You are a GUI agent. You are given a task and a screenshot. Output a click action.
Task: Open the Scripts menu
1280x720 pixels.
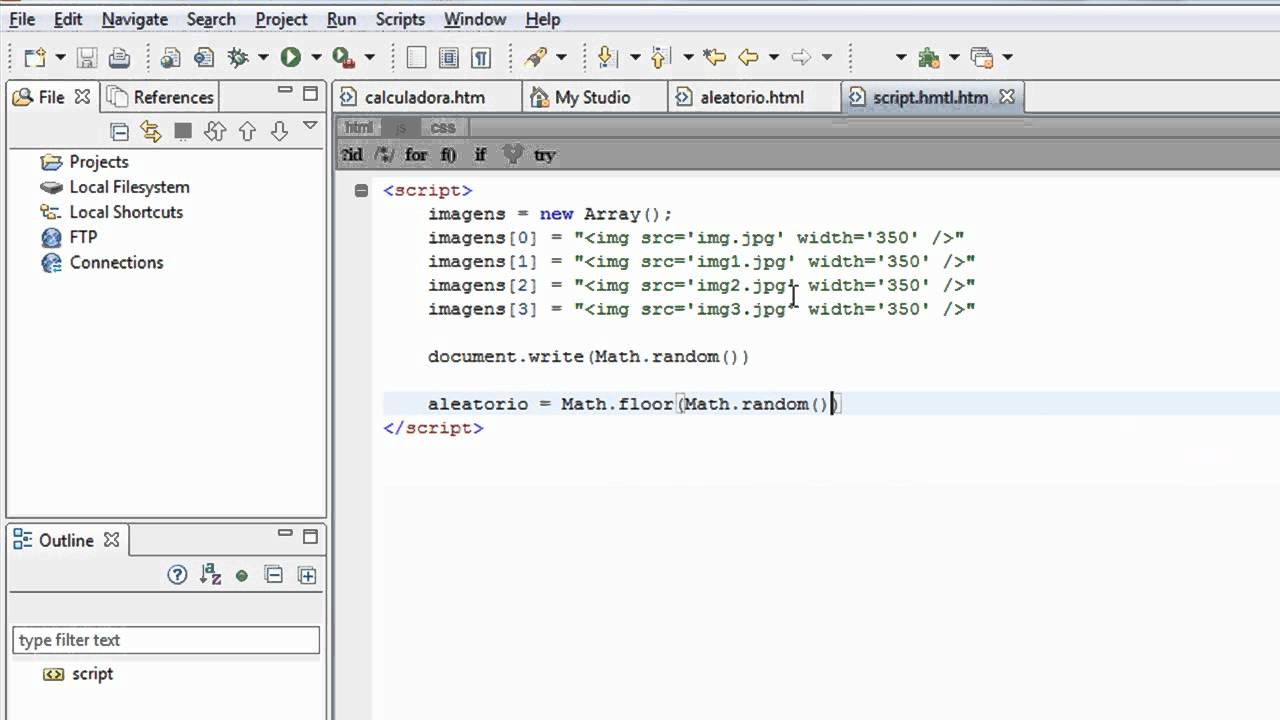pyautogui.click(x=400, y=19)
